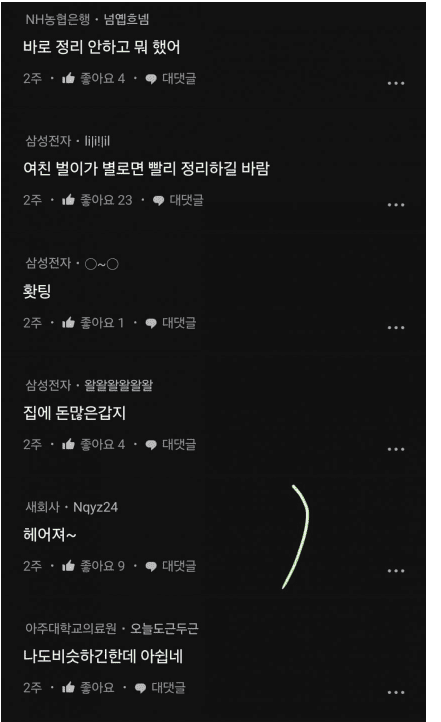The width and height of the screenshot is (441, 722).
Task: Open more options for '헤어져~' comment
Action: [x=396, y=571]
